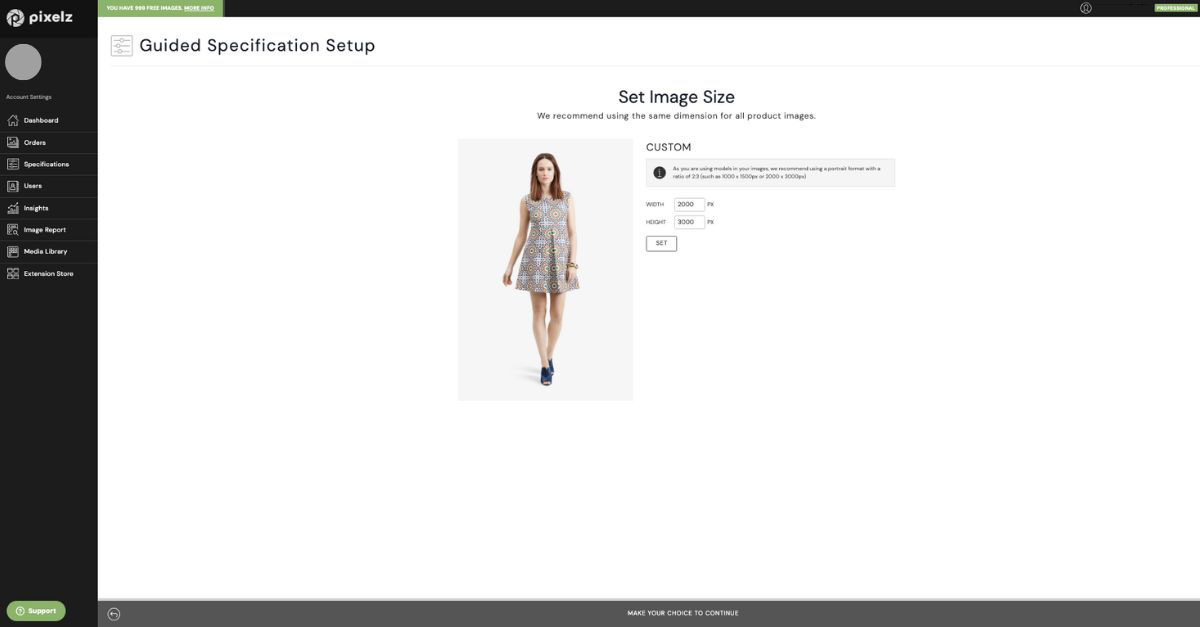Click the model dress preview image
Viewport: 1200px width, 627px height.
pyautogui.click(x=545, y=270)
